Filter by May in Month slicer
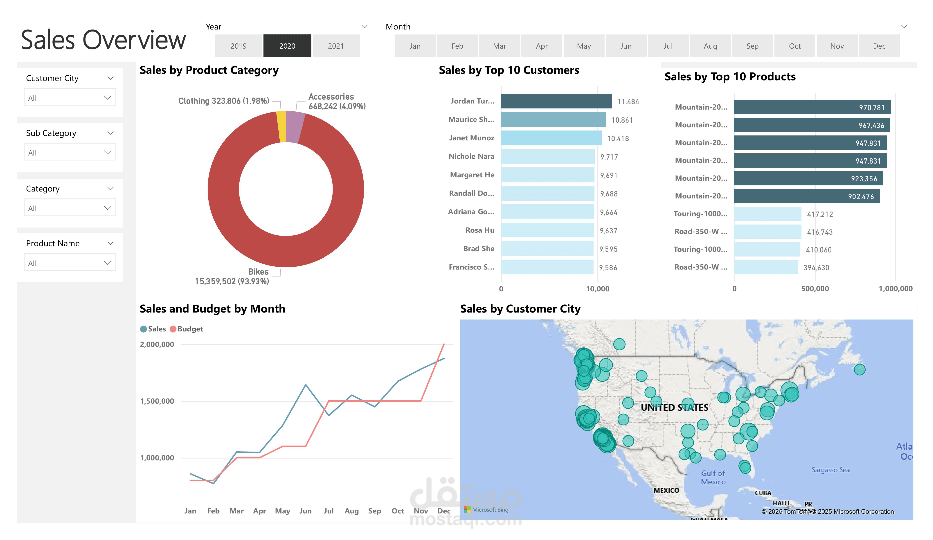Image resolution: width=933 pixels, height=540 pixels. [x=584, y=46]
